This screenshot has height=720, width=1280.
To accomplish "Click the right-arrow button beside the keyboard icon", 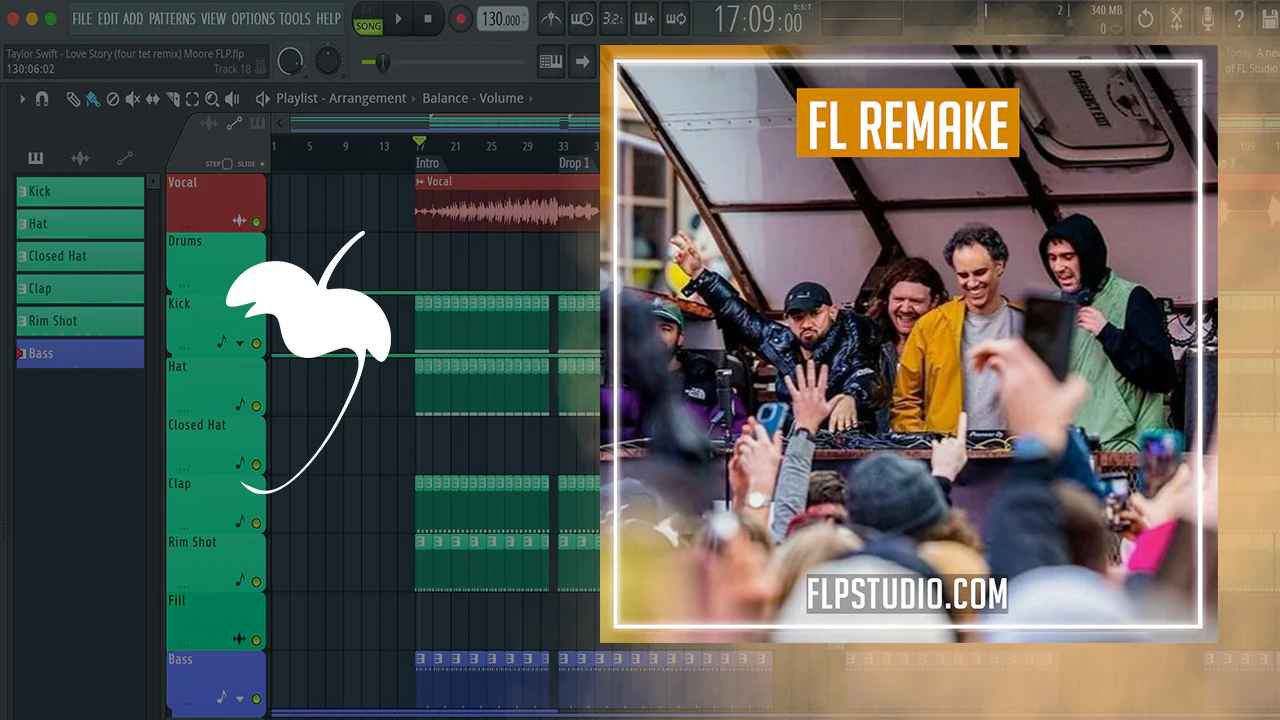I will coord(582,61).
